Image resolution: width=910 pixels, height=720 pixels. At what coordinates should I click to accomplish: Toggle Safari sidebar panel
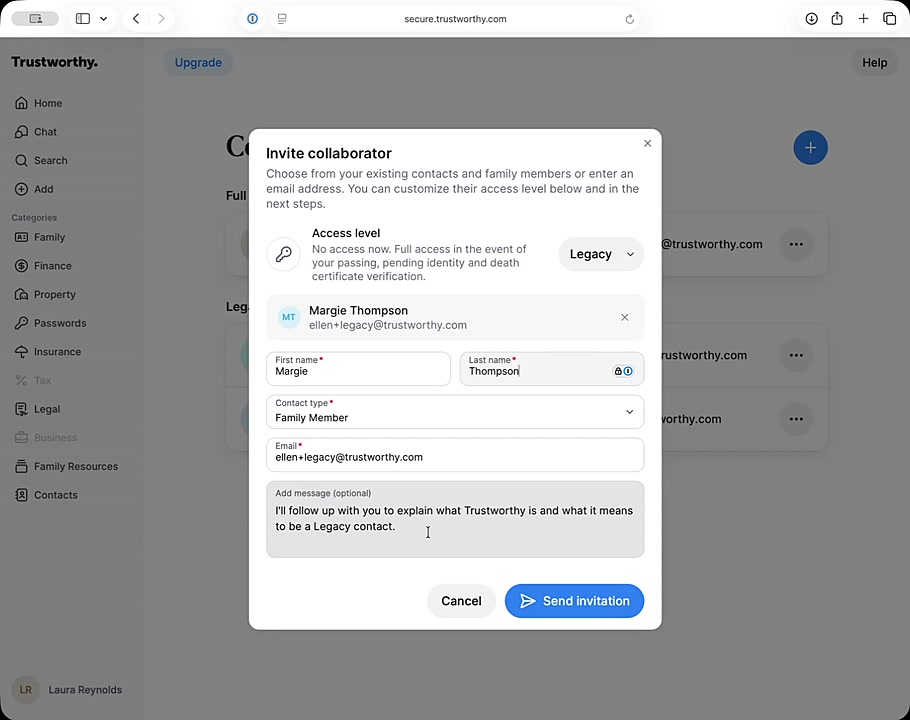83,19
